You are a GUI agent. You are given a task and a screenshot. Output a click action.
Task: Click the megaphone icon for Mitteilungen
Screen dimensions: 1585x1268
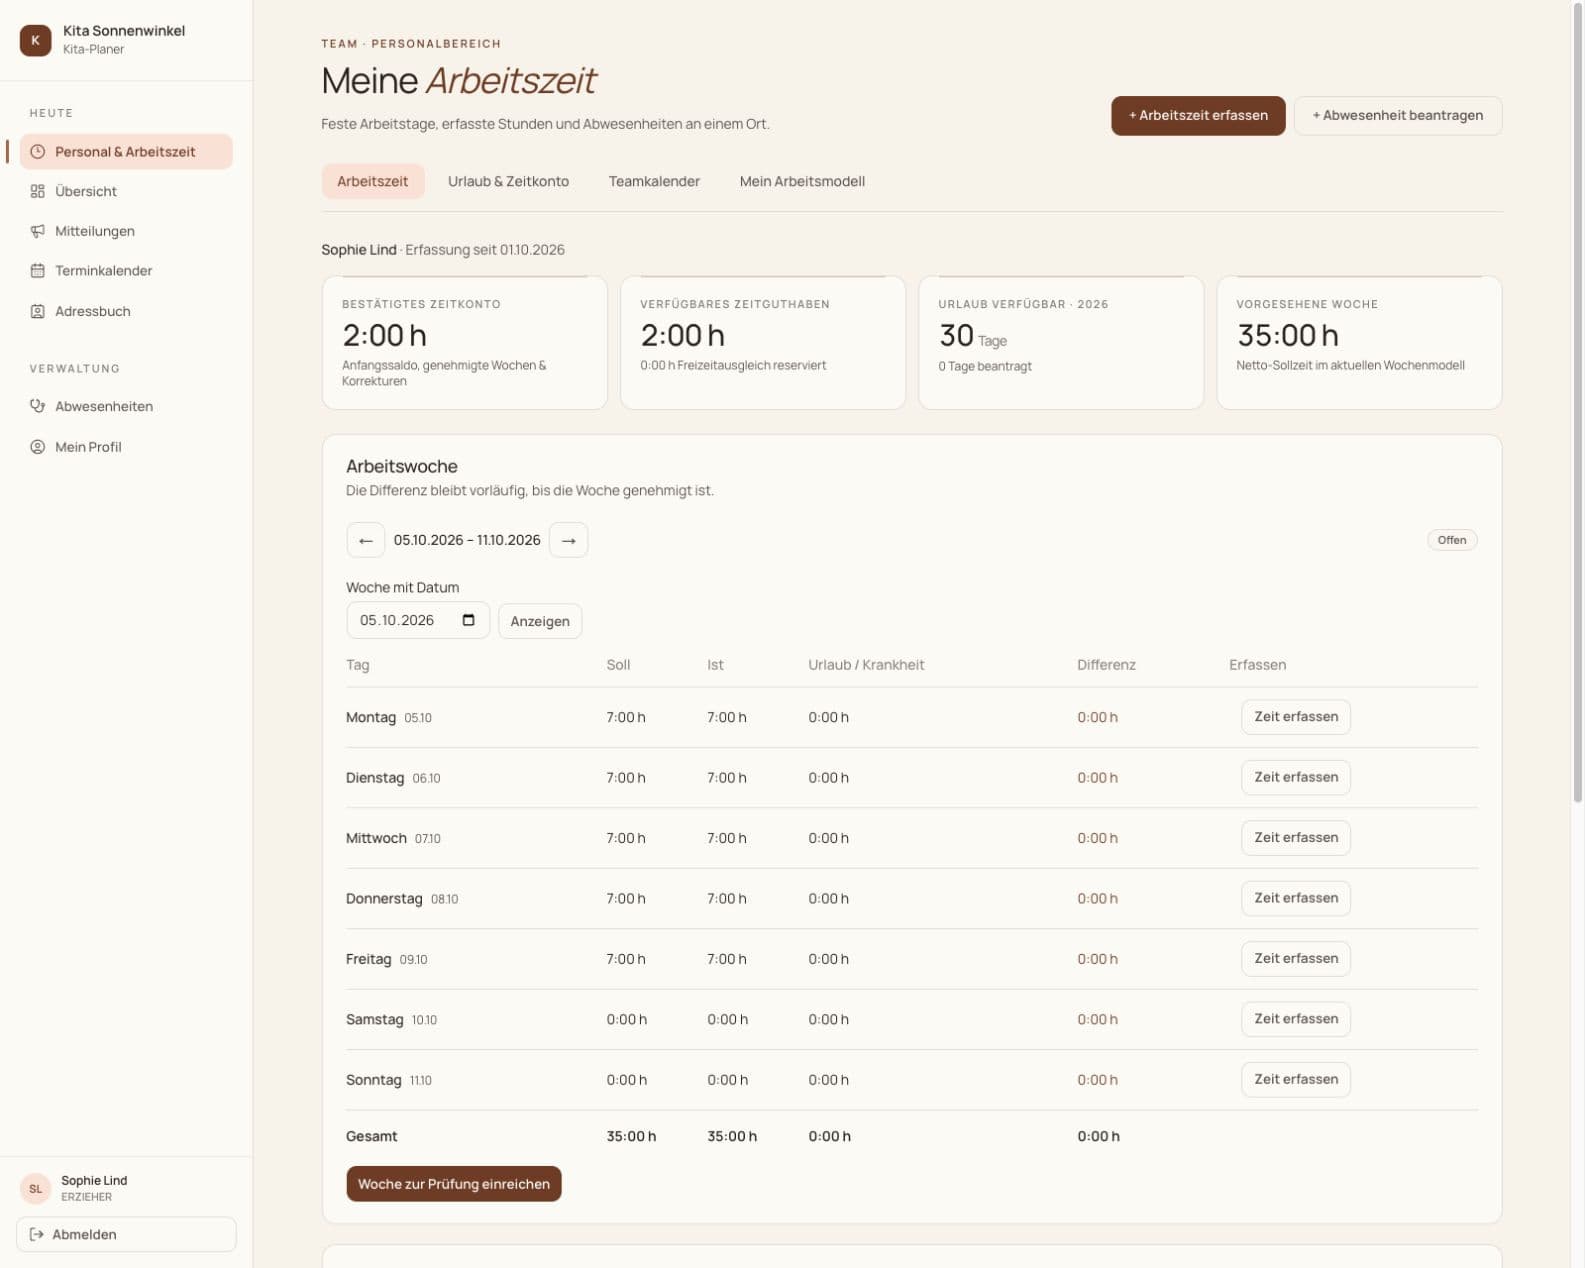point(37,231)
